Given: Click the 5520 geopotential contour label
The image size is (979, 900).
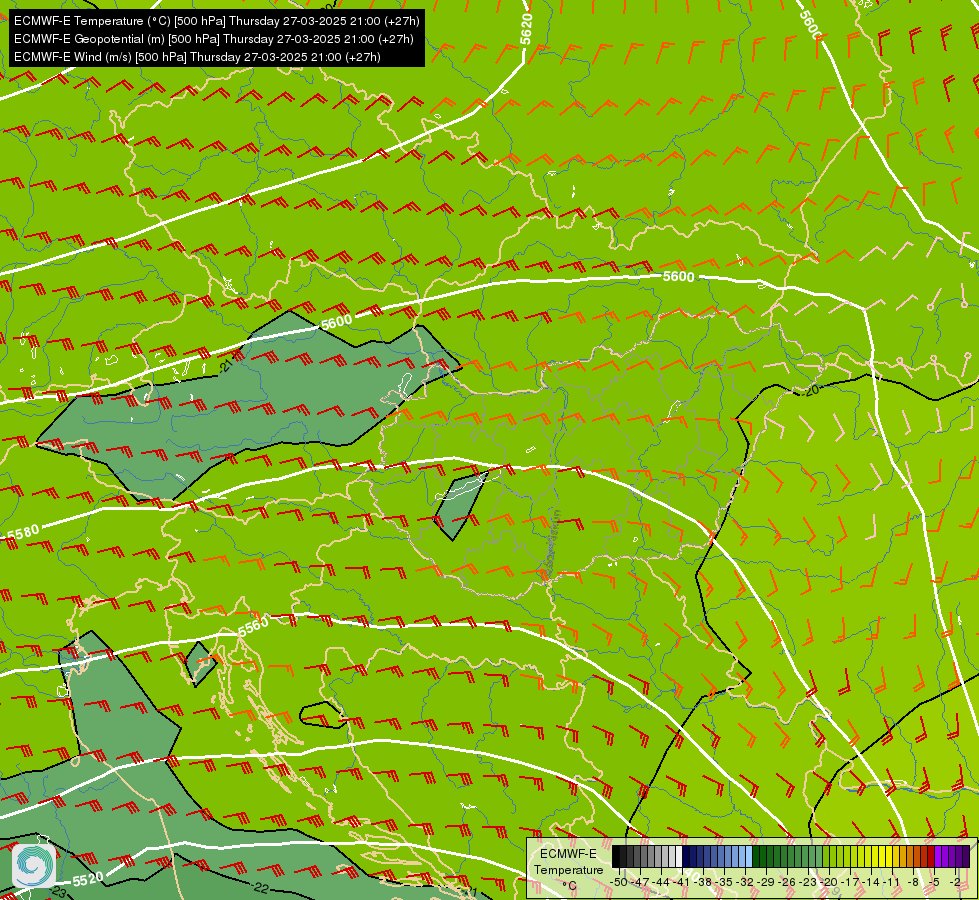Looking at the screenshot, I should [88, 879].
